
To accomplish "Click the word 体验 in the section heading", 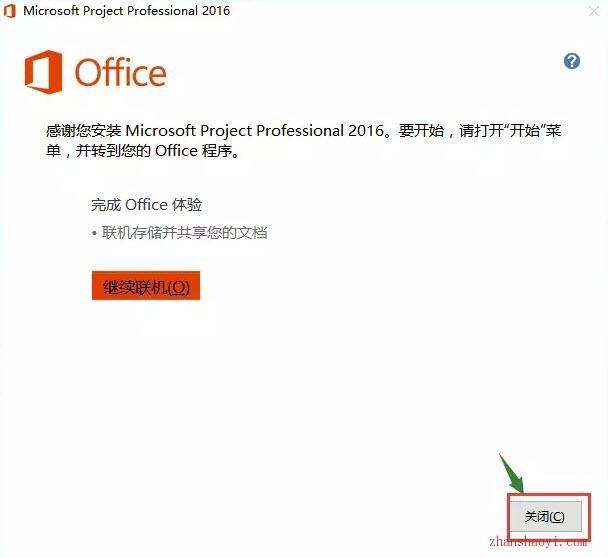I will click(x=187, y=205).
